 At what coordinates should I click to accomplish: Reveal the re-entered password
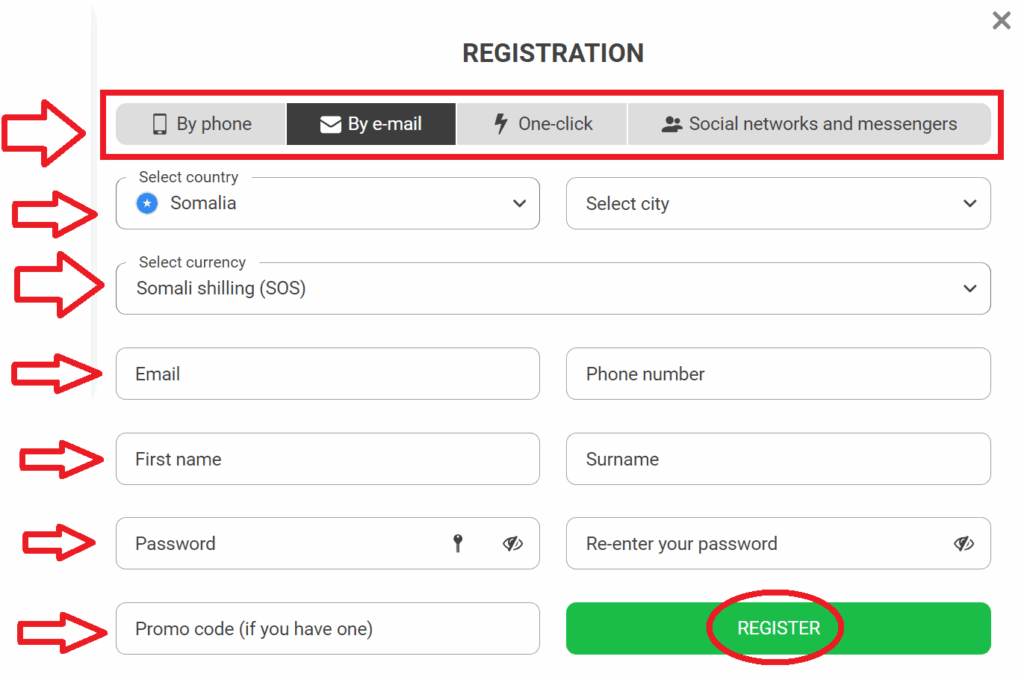964,543
